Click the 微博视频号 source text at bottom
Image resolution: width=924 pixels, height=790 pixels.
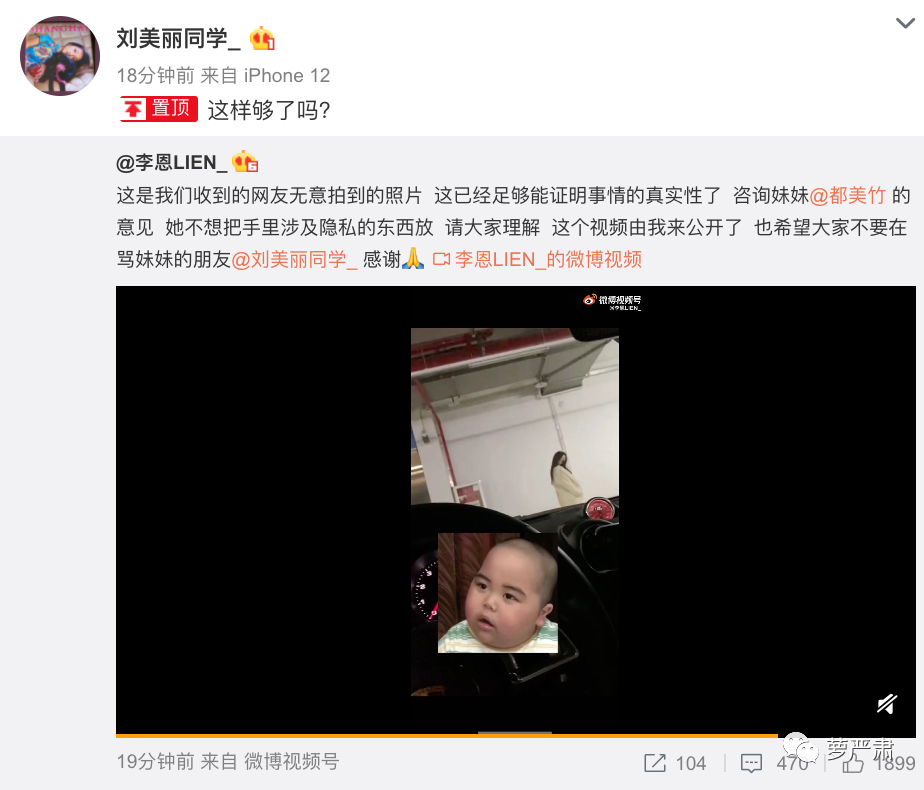tap(292, 762)
